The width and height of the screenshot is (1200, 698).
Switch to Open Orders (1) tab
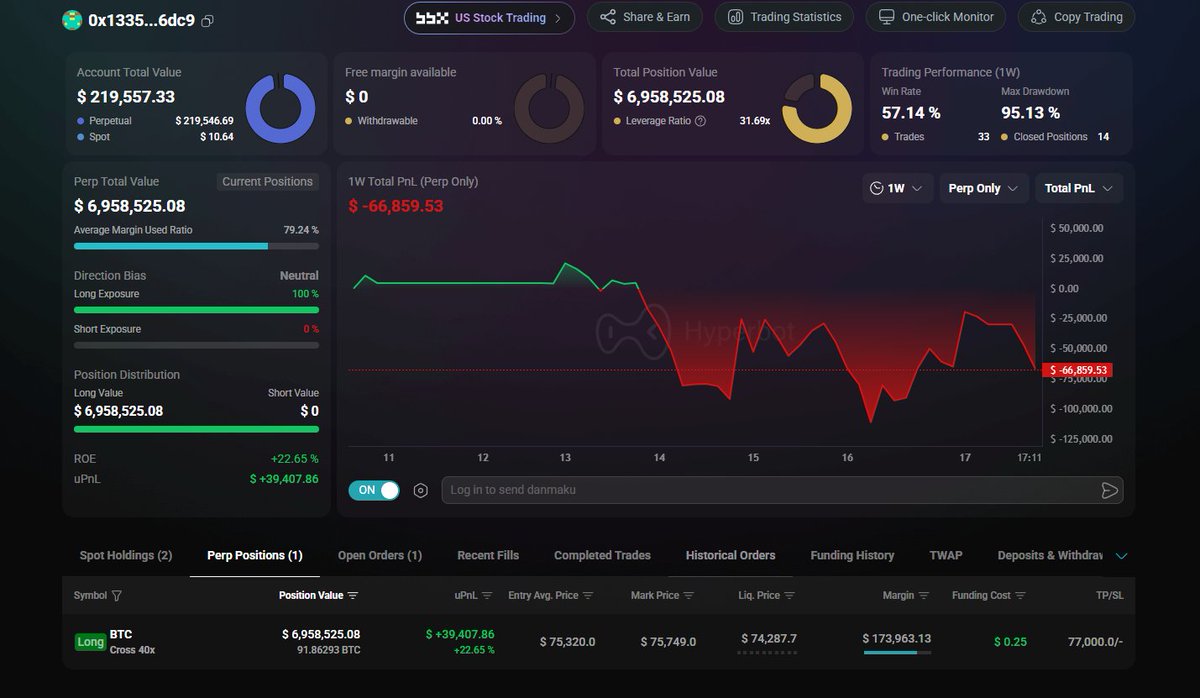point(380,555)
